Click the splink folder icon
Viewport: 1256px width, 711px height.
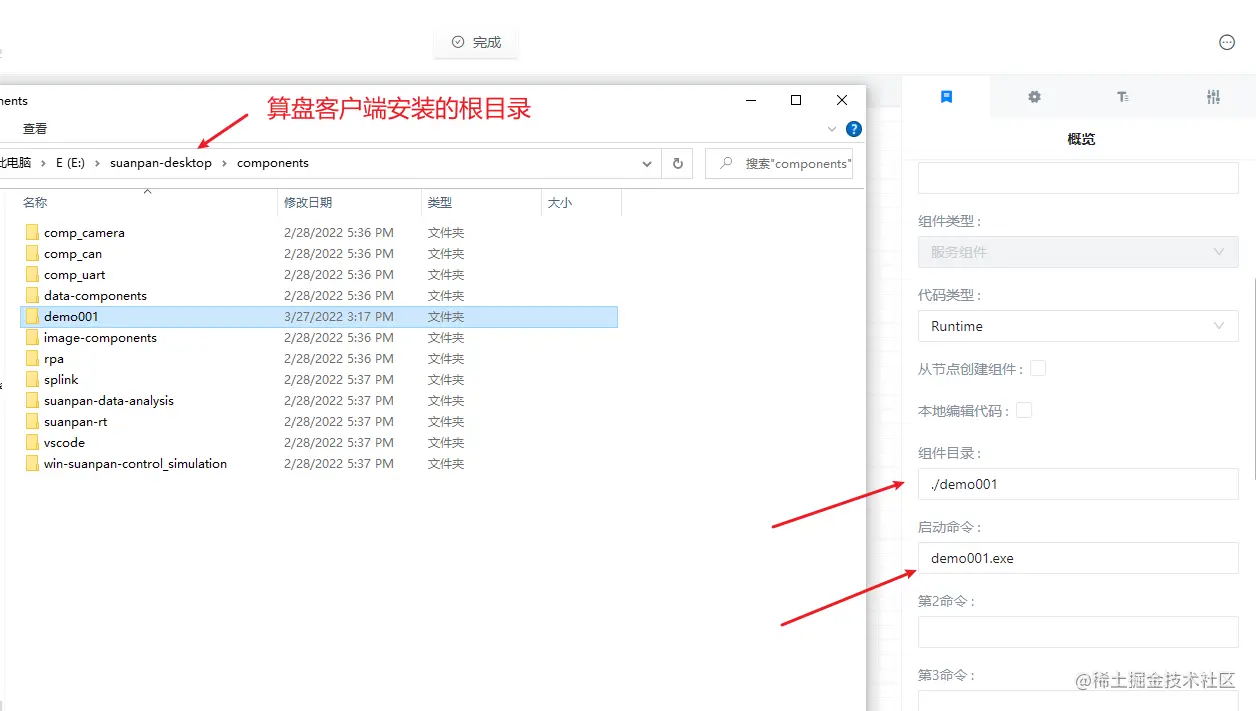tap(33, 380)
